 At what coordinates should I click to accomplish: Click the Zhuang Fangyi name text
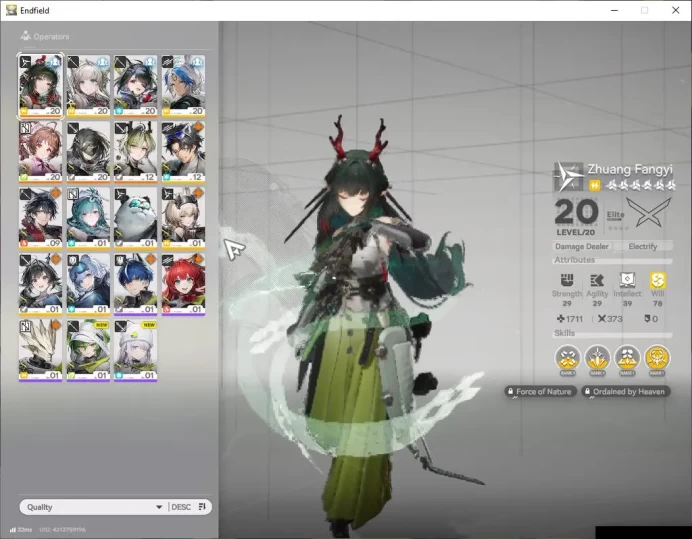(x=630, y=169)
